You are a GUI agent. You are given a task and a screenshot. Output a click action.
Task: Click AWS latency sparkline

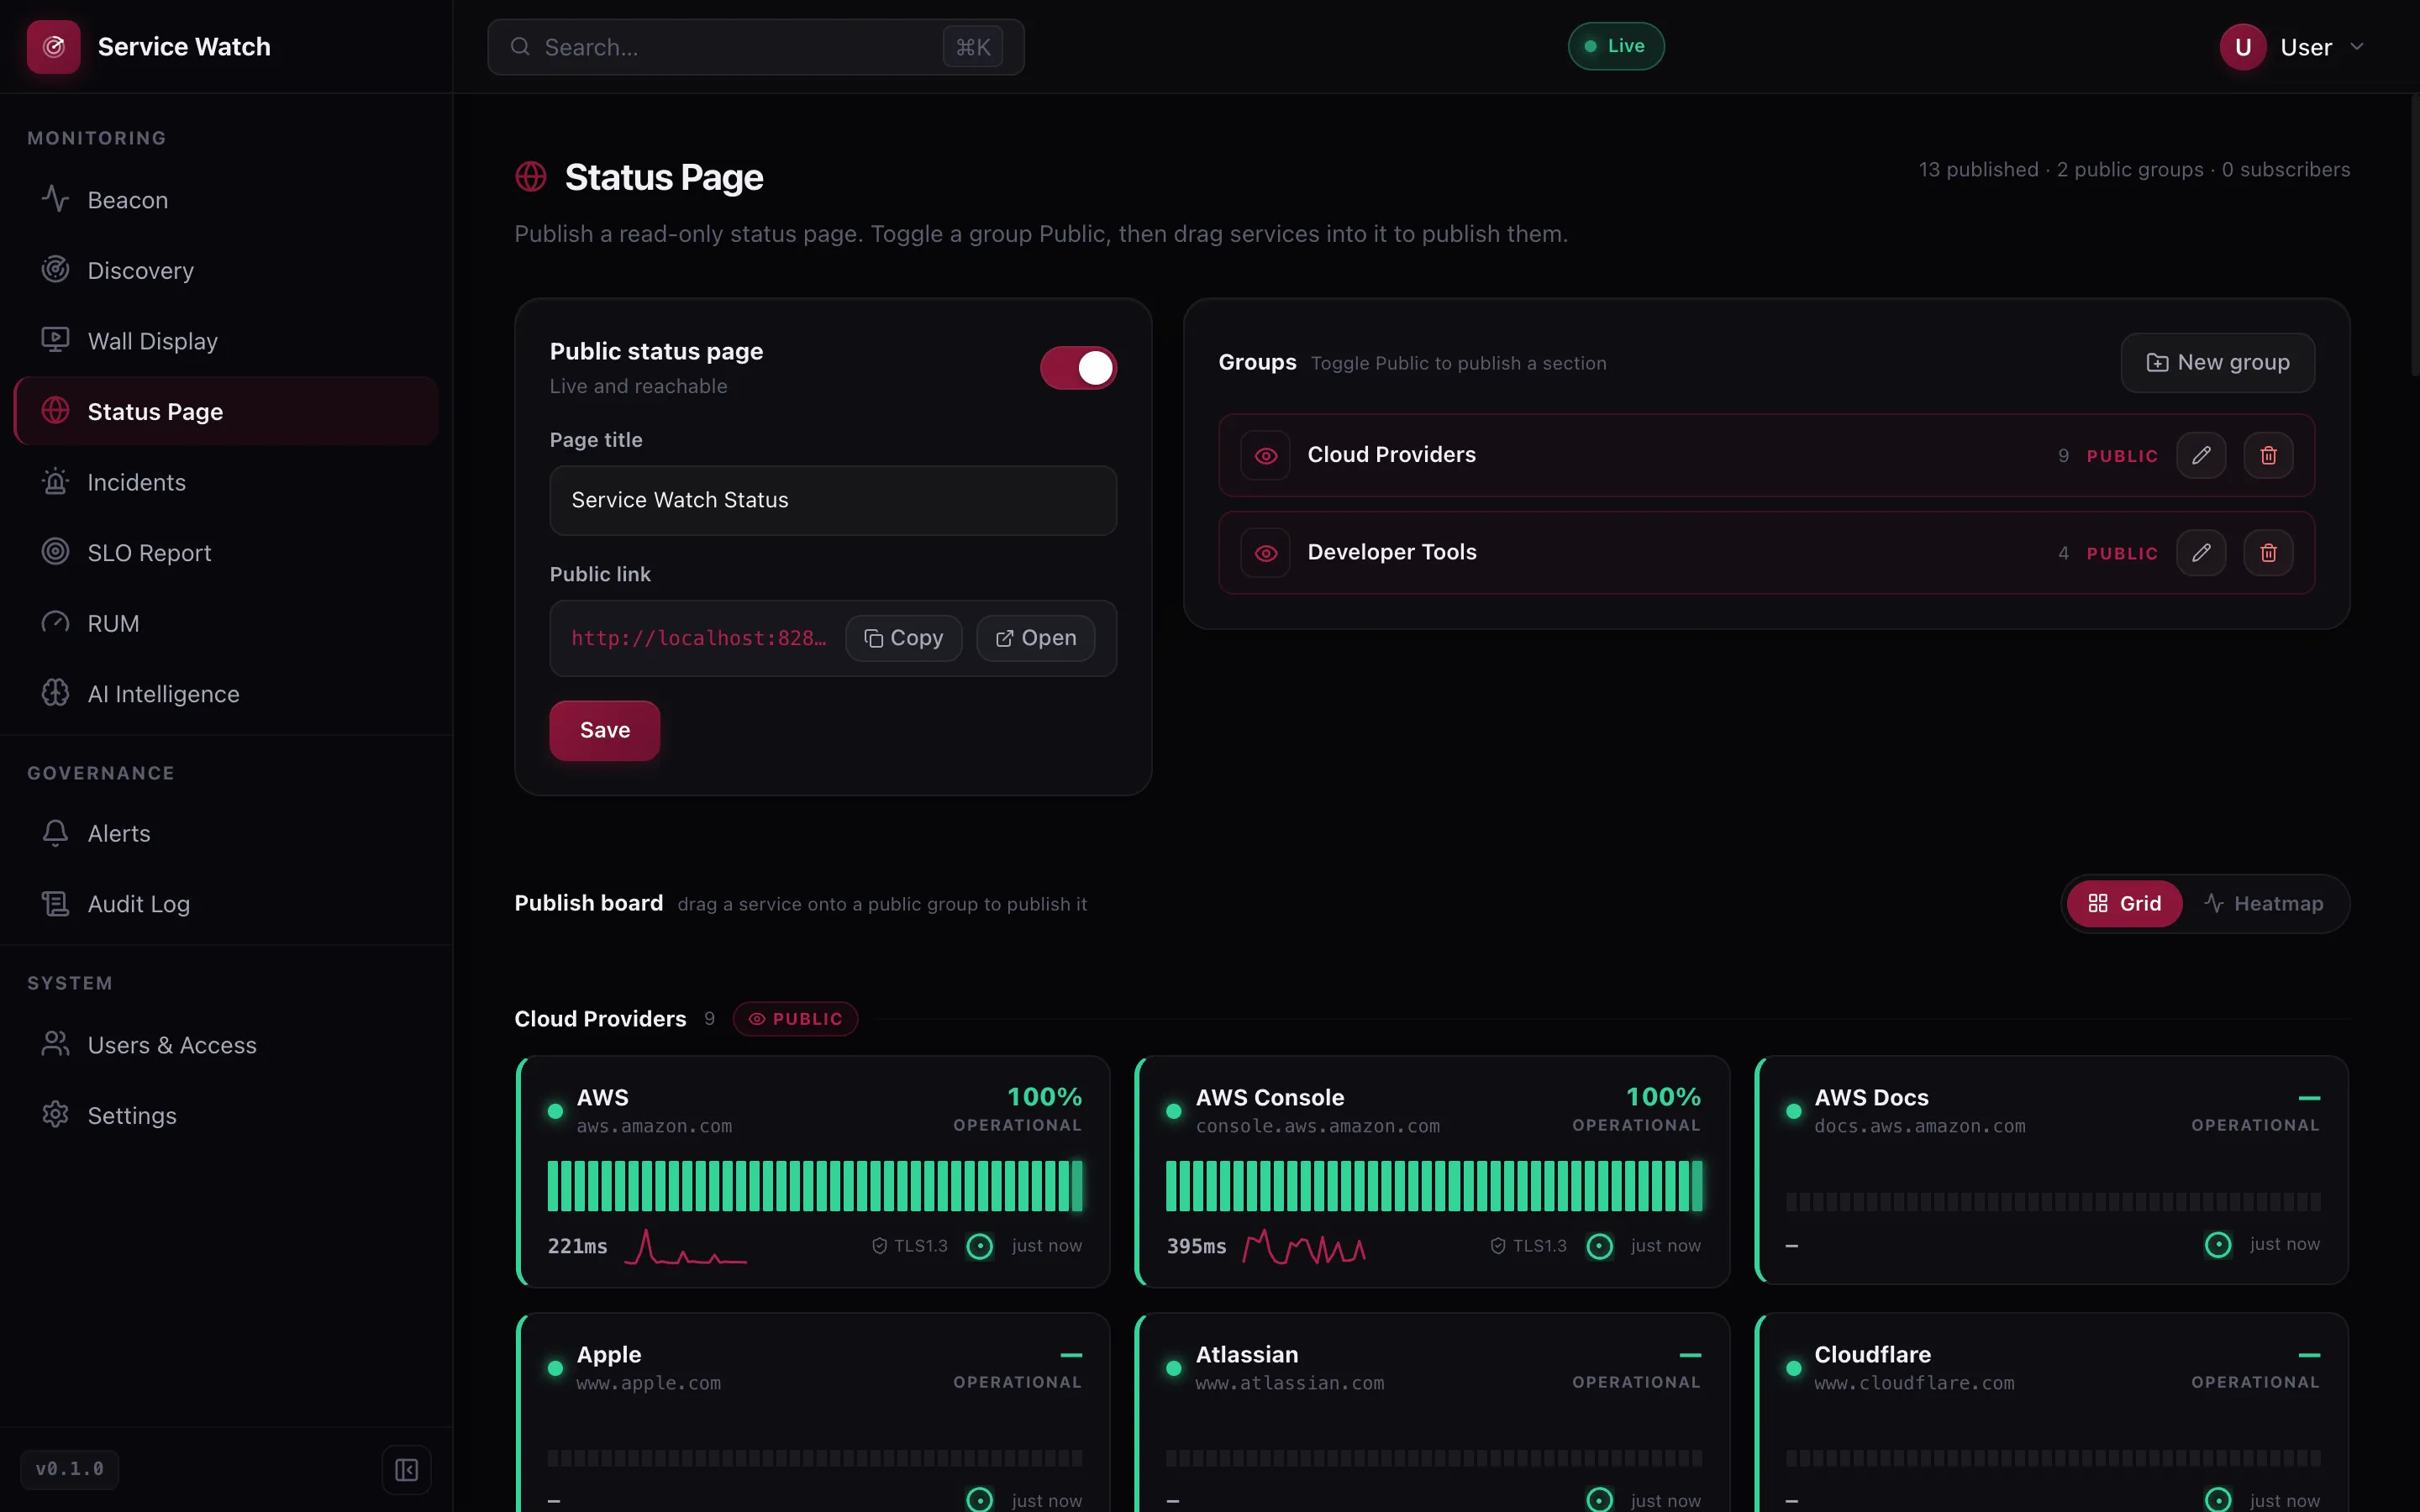pyautogui.click(x=686, y=1246)
